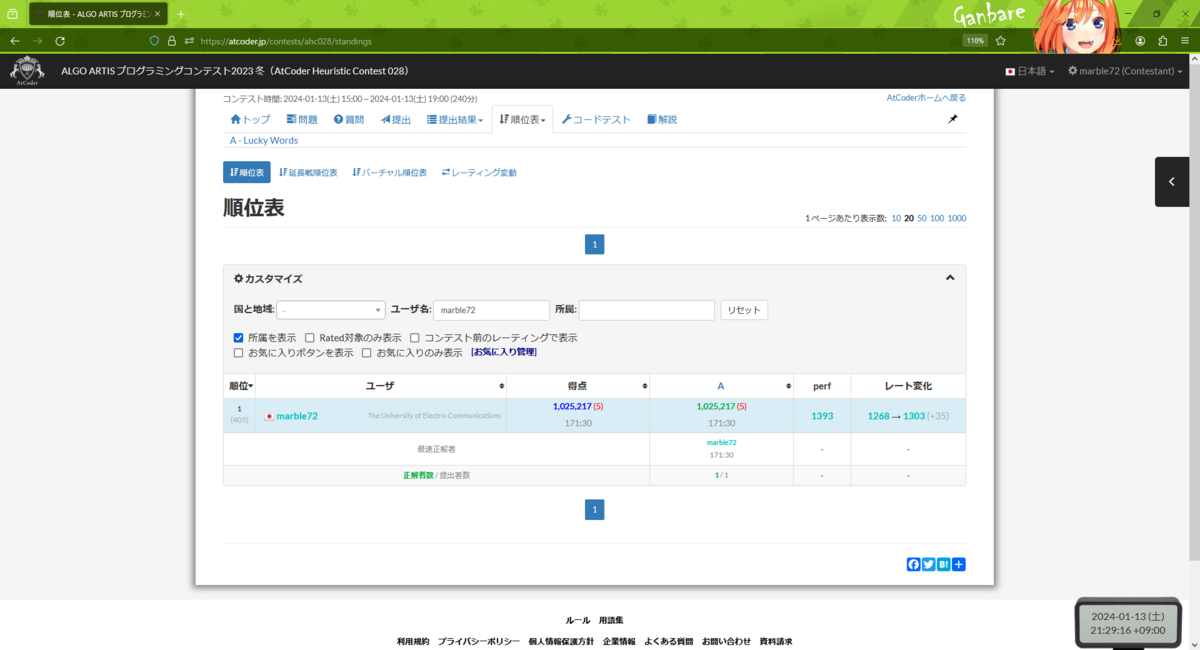This screenshot has width=1200, height=650.
Task: Click the ユーザ名 input field
Action: [491, 310]
